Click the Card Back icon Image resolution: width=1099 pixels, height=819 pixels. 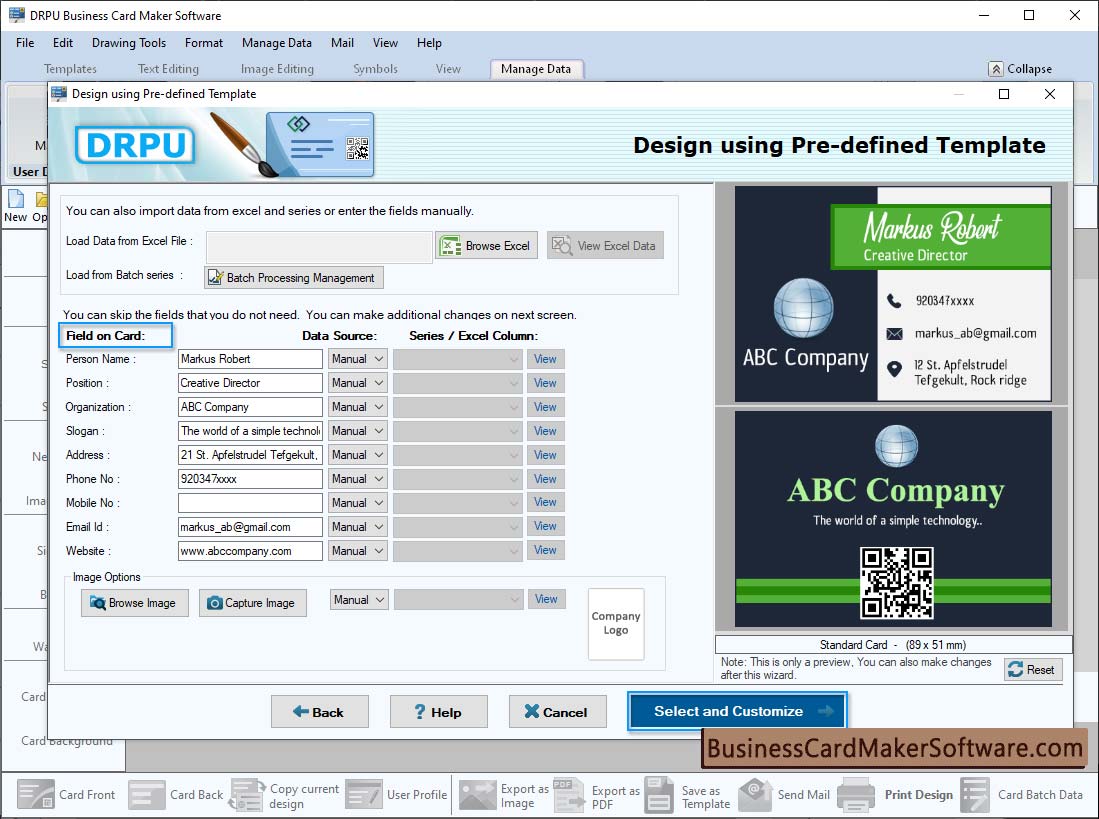coord(146,794)
